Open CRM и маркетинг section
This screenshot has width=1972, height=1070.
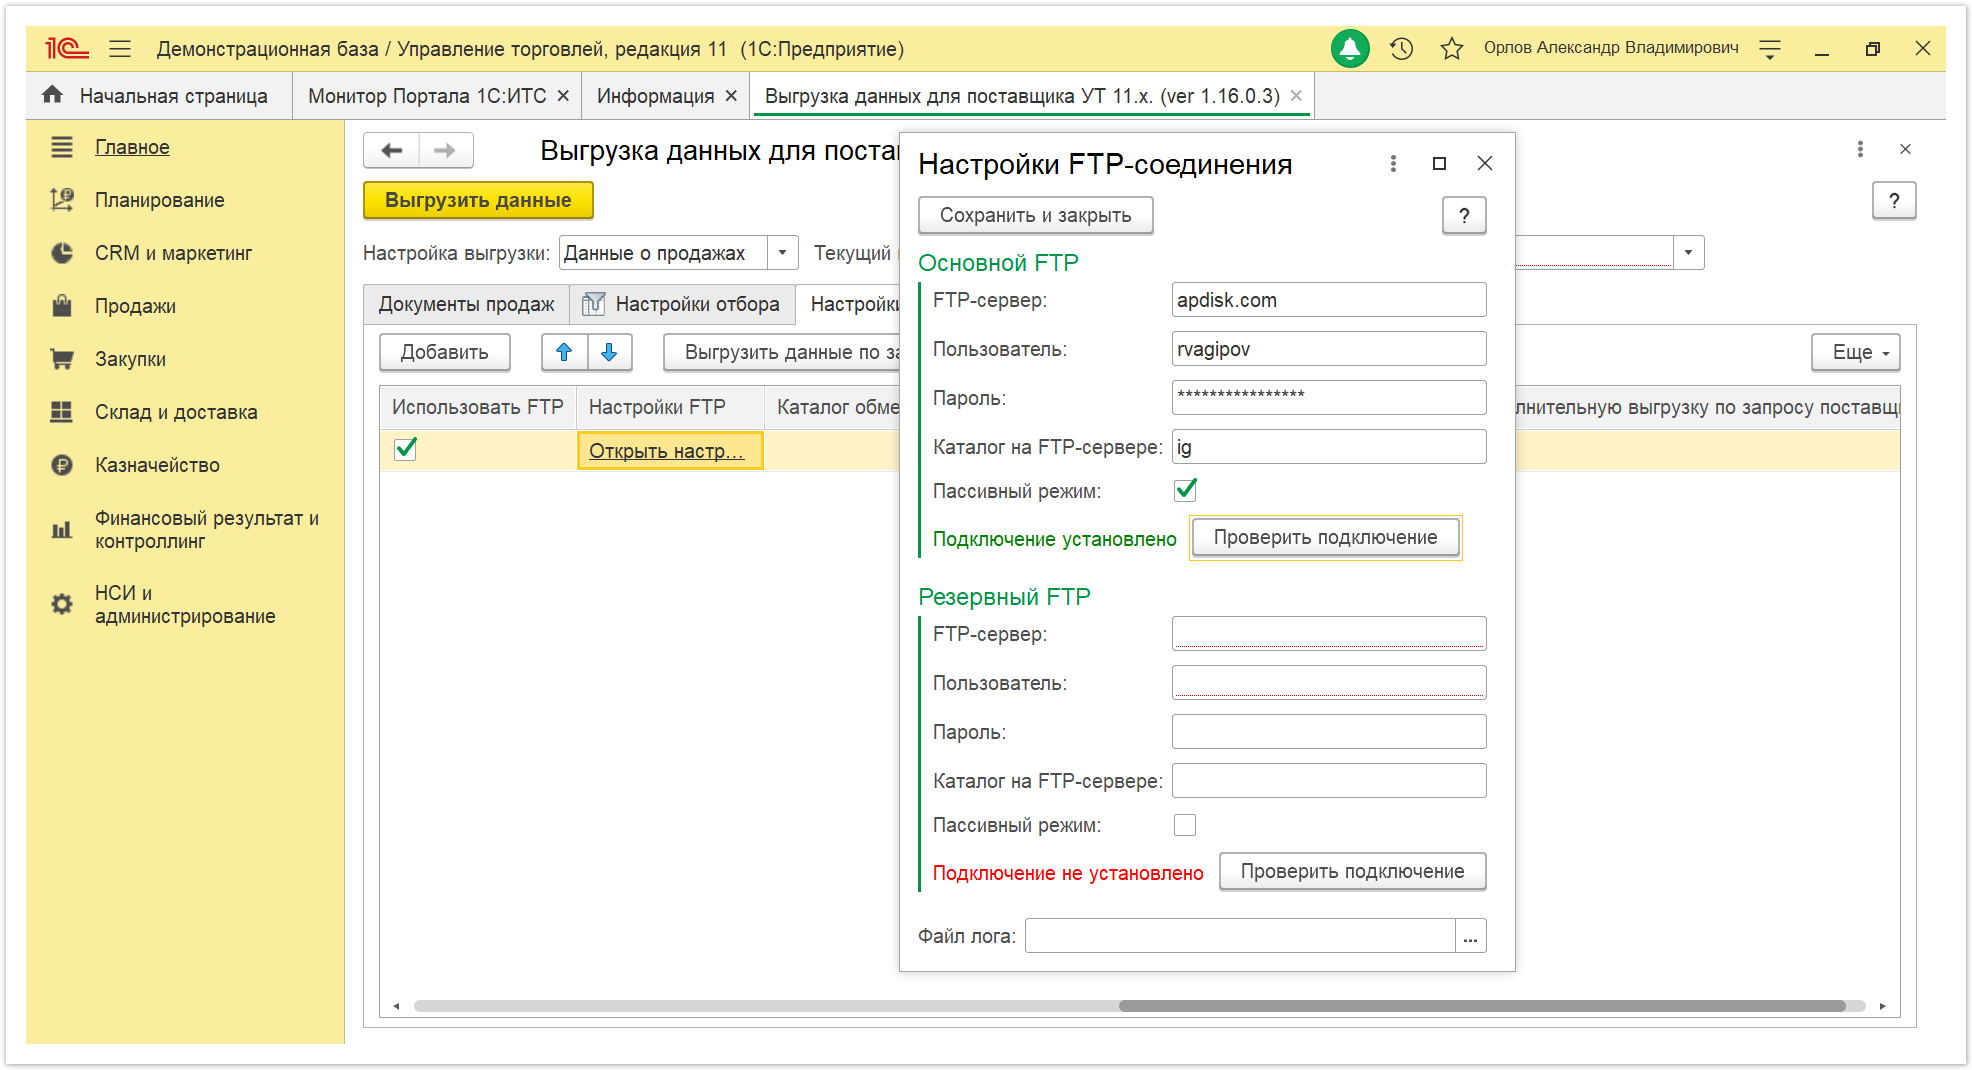click(x=173, y=253)
